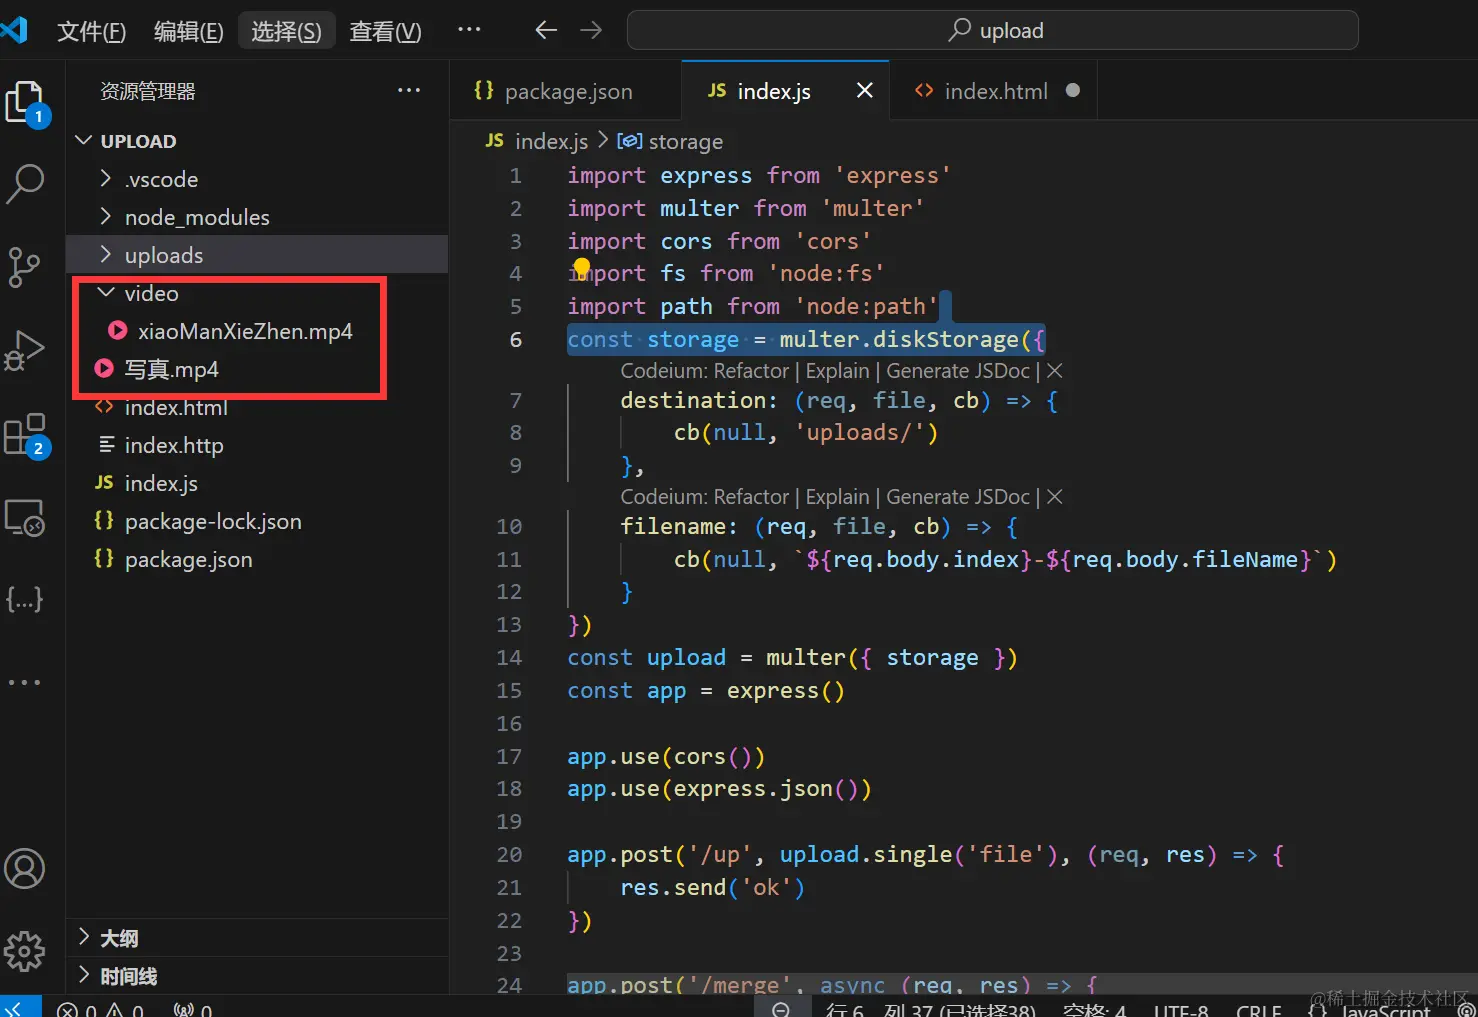
Task: Open the Extensions view
Action: pyautogui.click(x=26, y=435)
